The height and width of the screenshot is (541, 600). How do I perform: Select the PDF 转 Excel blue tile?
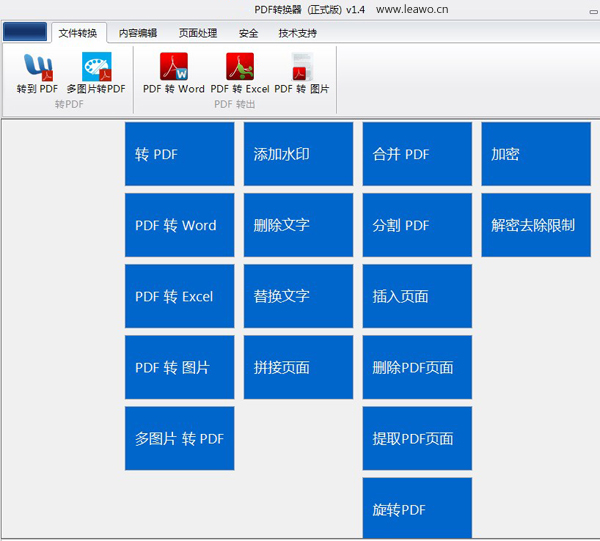coord(179,296)
